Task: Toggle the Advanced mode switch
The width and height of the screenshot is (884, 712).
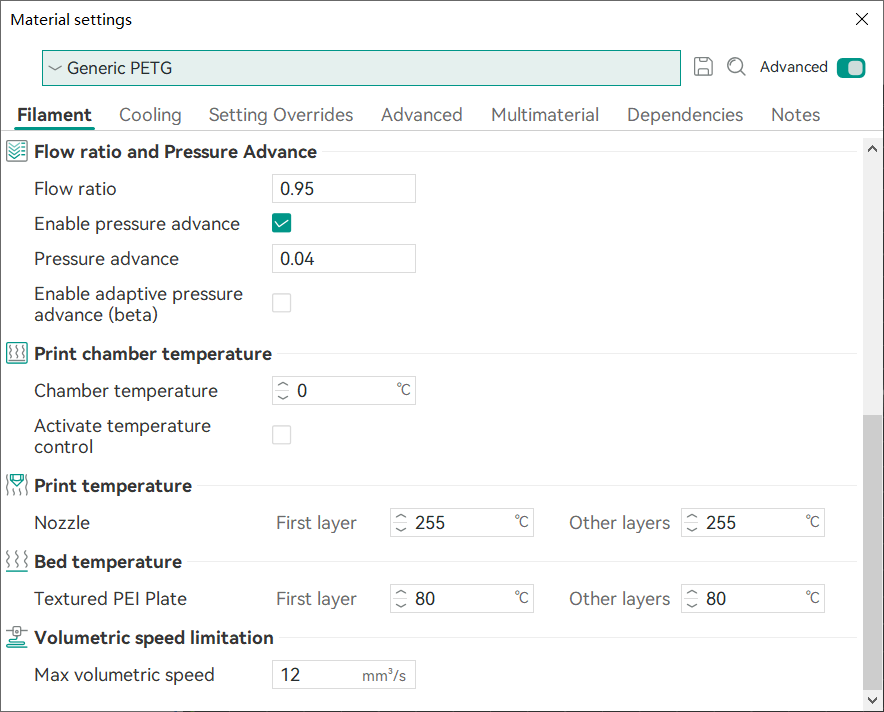Action: pos(851,68)
